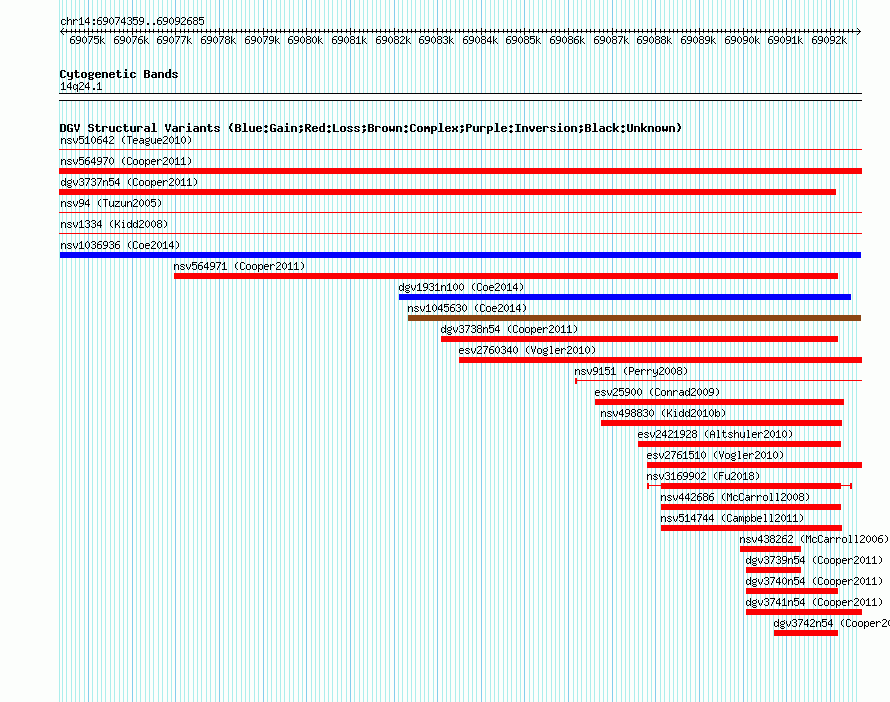Image resolution: width=890 pixels, height=702 pixels.
Task: Click the esv2760340 (Vogler2010) label
Action: click(527, 350)
